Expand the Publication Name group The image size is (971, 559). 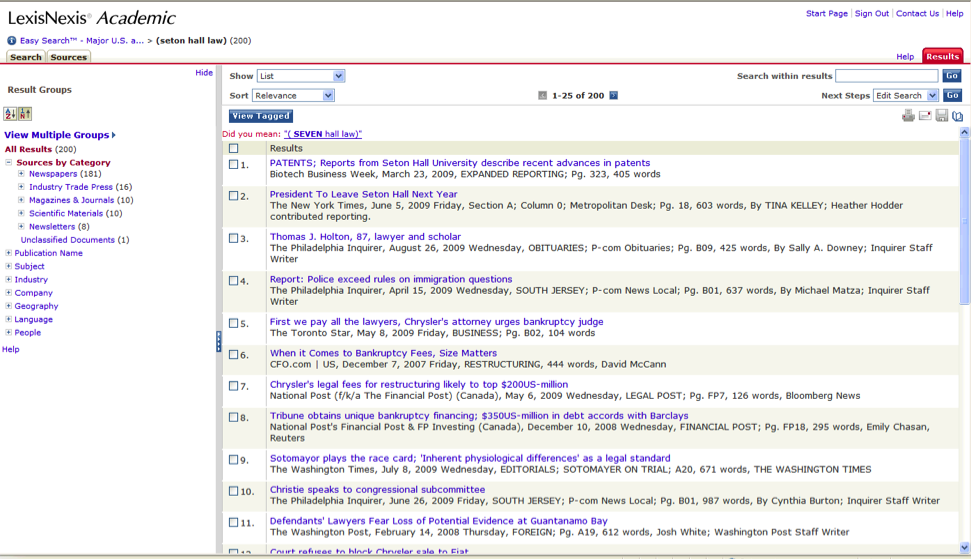pyautogui.click(x=9, y=253)
